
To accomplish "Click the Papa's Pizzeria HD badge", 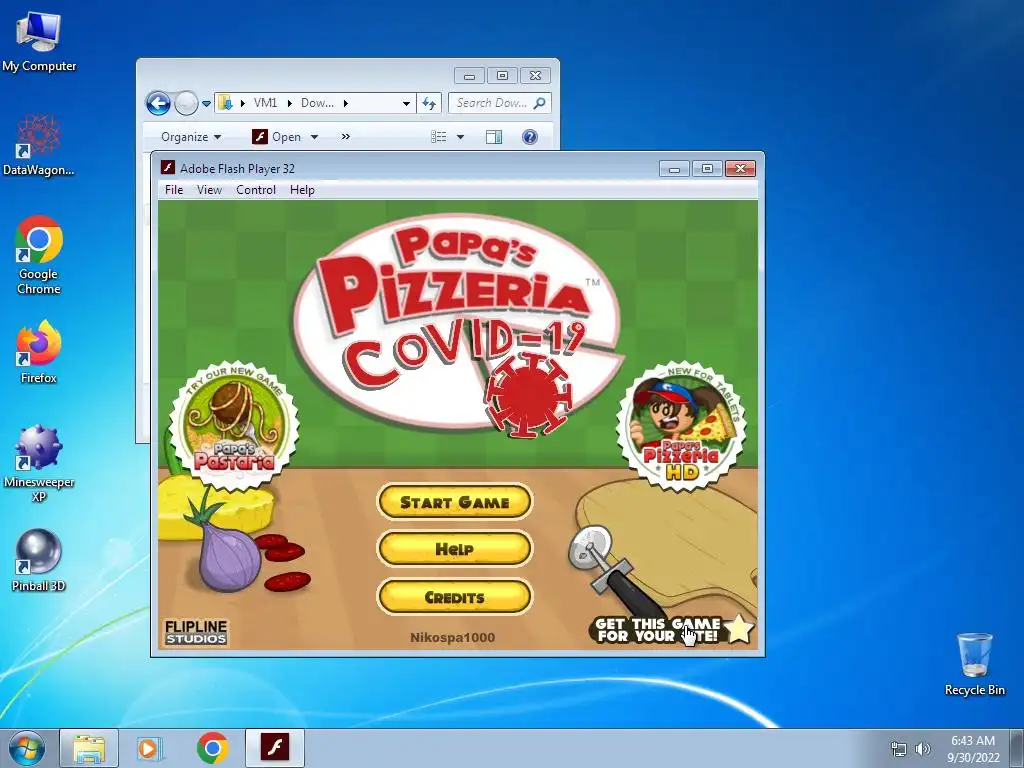I will 682,427.
